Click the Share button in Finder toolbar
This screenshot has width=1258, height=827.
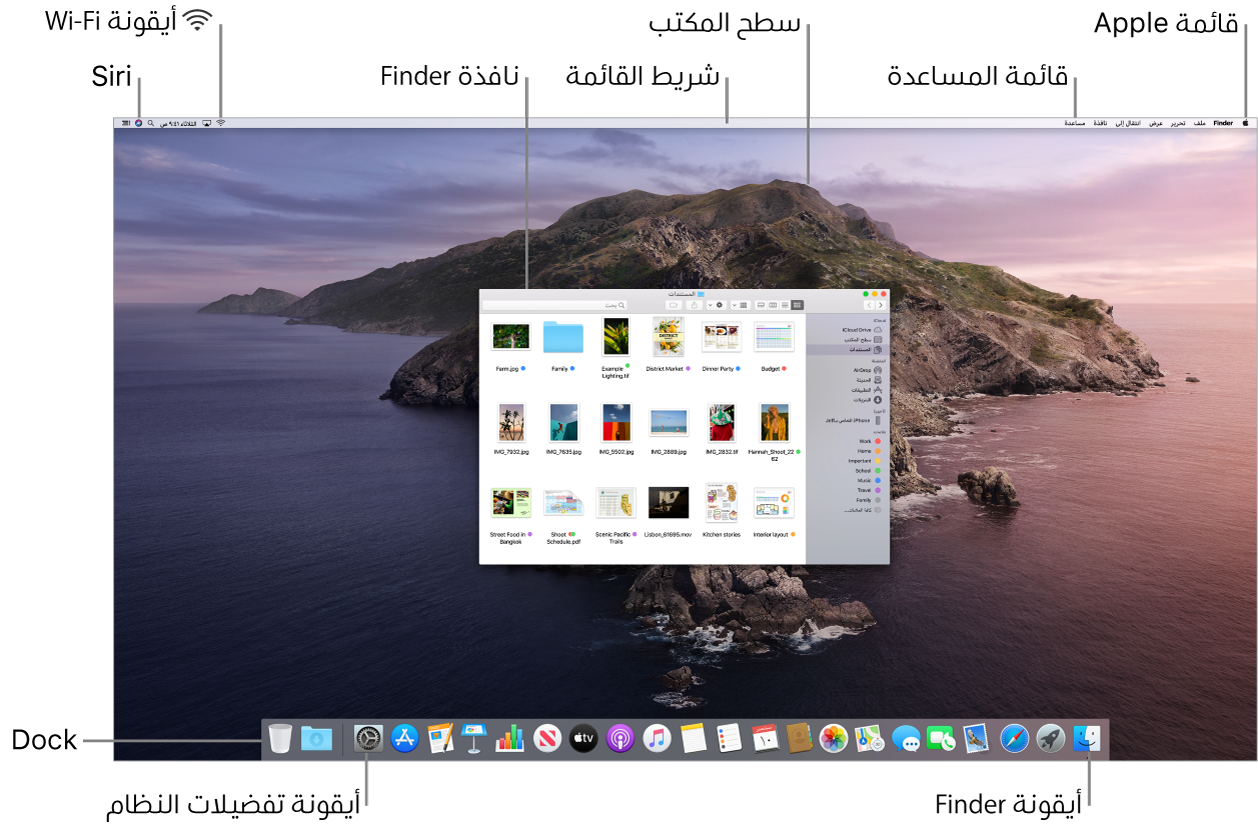pos(694,305)
